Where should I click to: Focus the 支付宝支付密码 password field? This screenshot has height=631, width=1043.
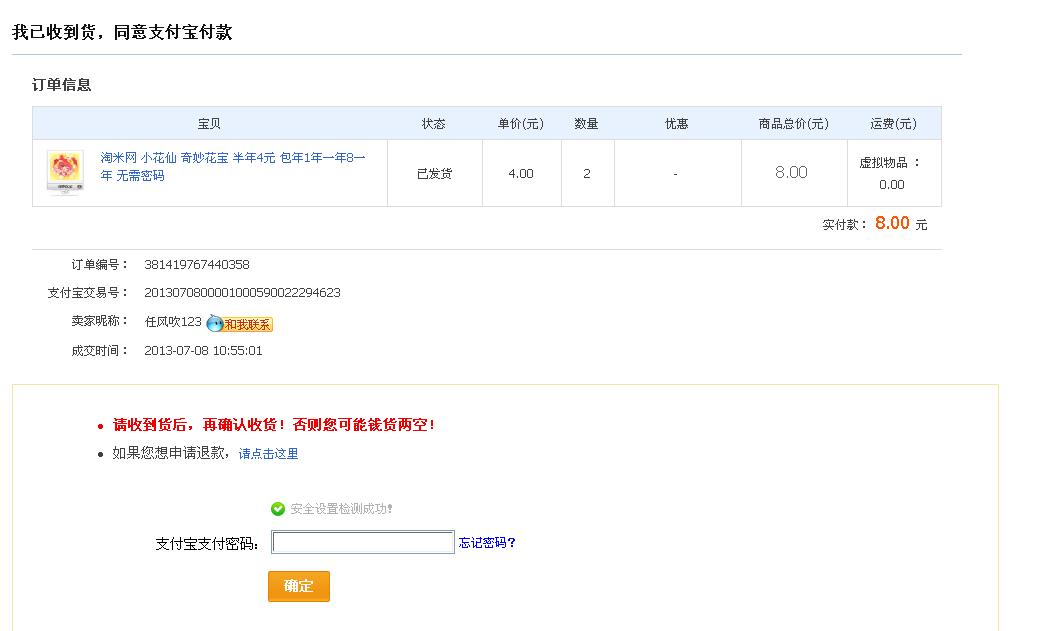363,542
